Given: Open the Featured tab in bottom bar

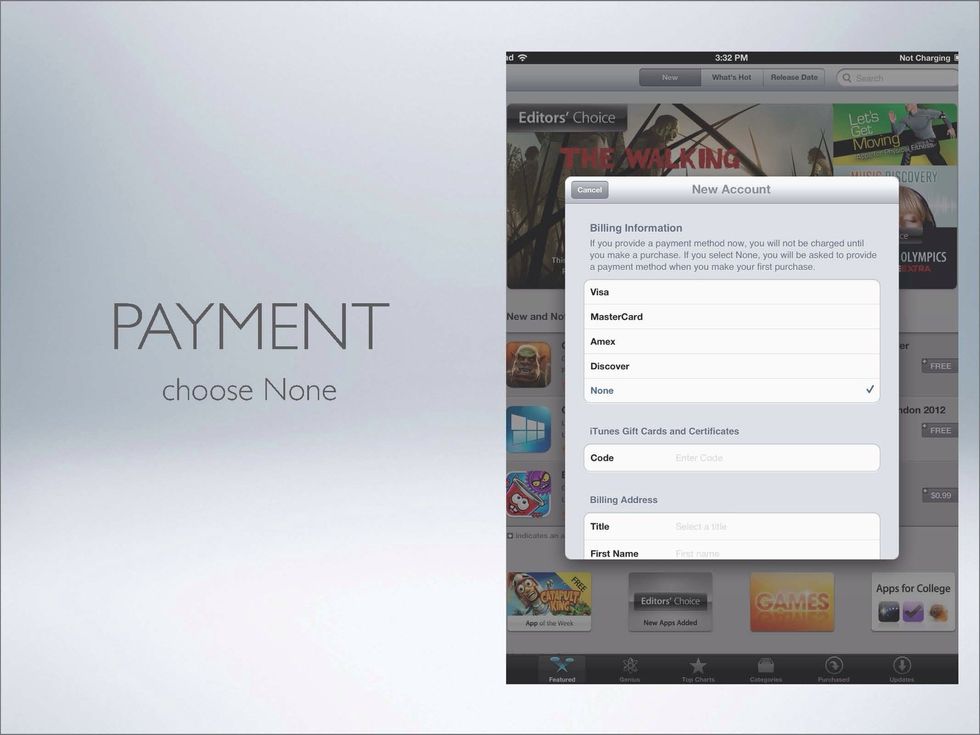Looking at the screenshot, I should pyautogui.click(x=562, y=669).
